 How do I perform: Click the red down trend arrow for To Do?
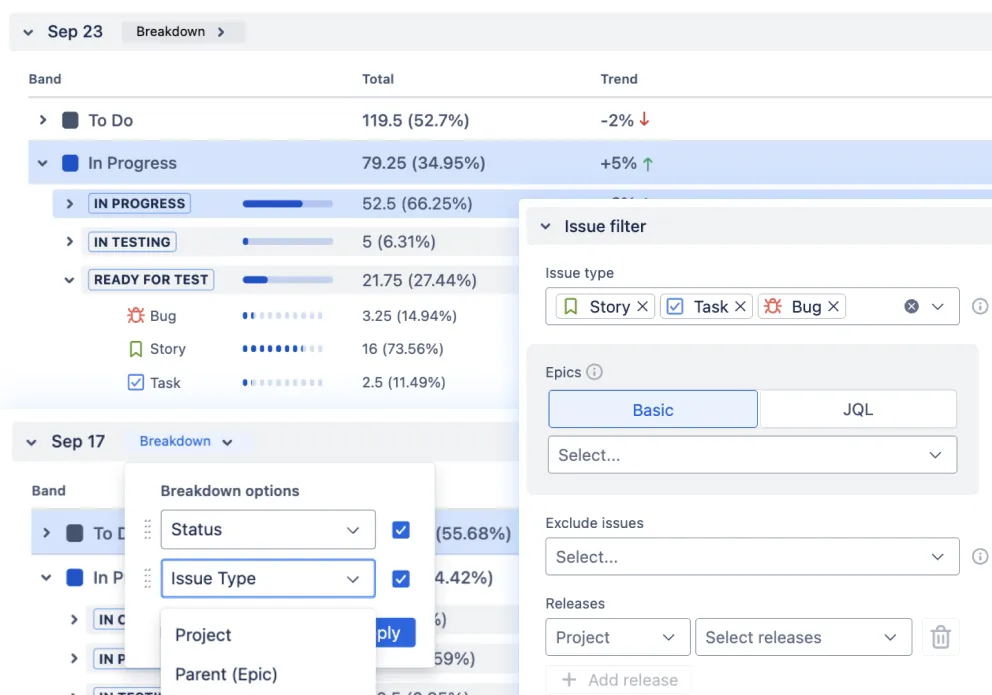pyautogui.click(x=644, y=120)
